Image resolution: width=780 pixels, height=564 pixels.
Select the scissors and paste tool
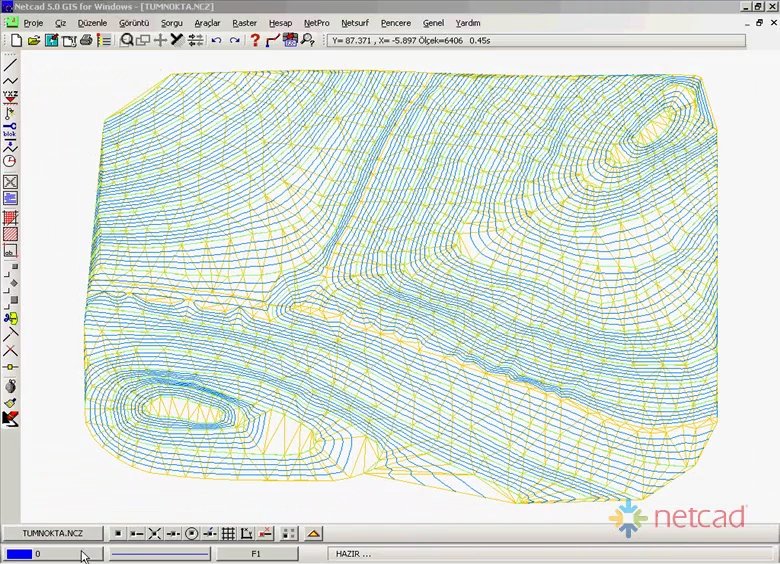click(x=10, y=318)
